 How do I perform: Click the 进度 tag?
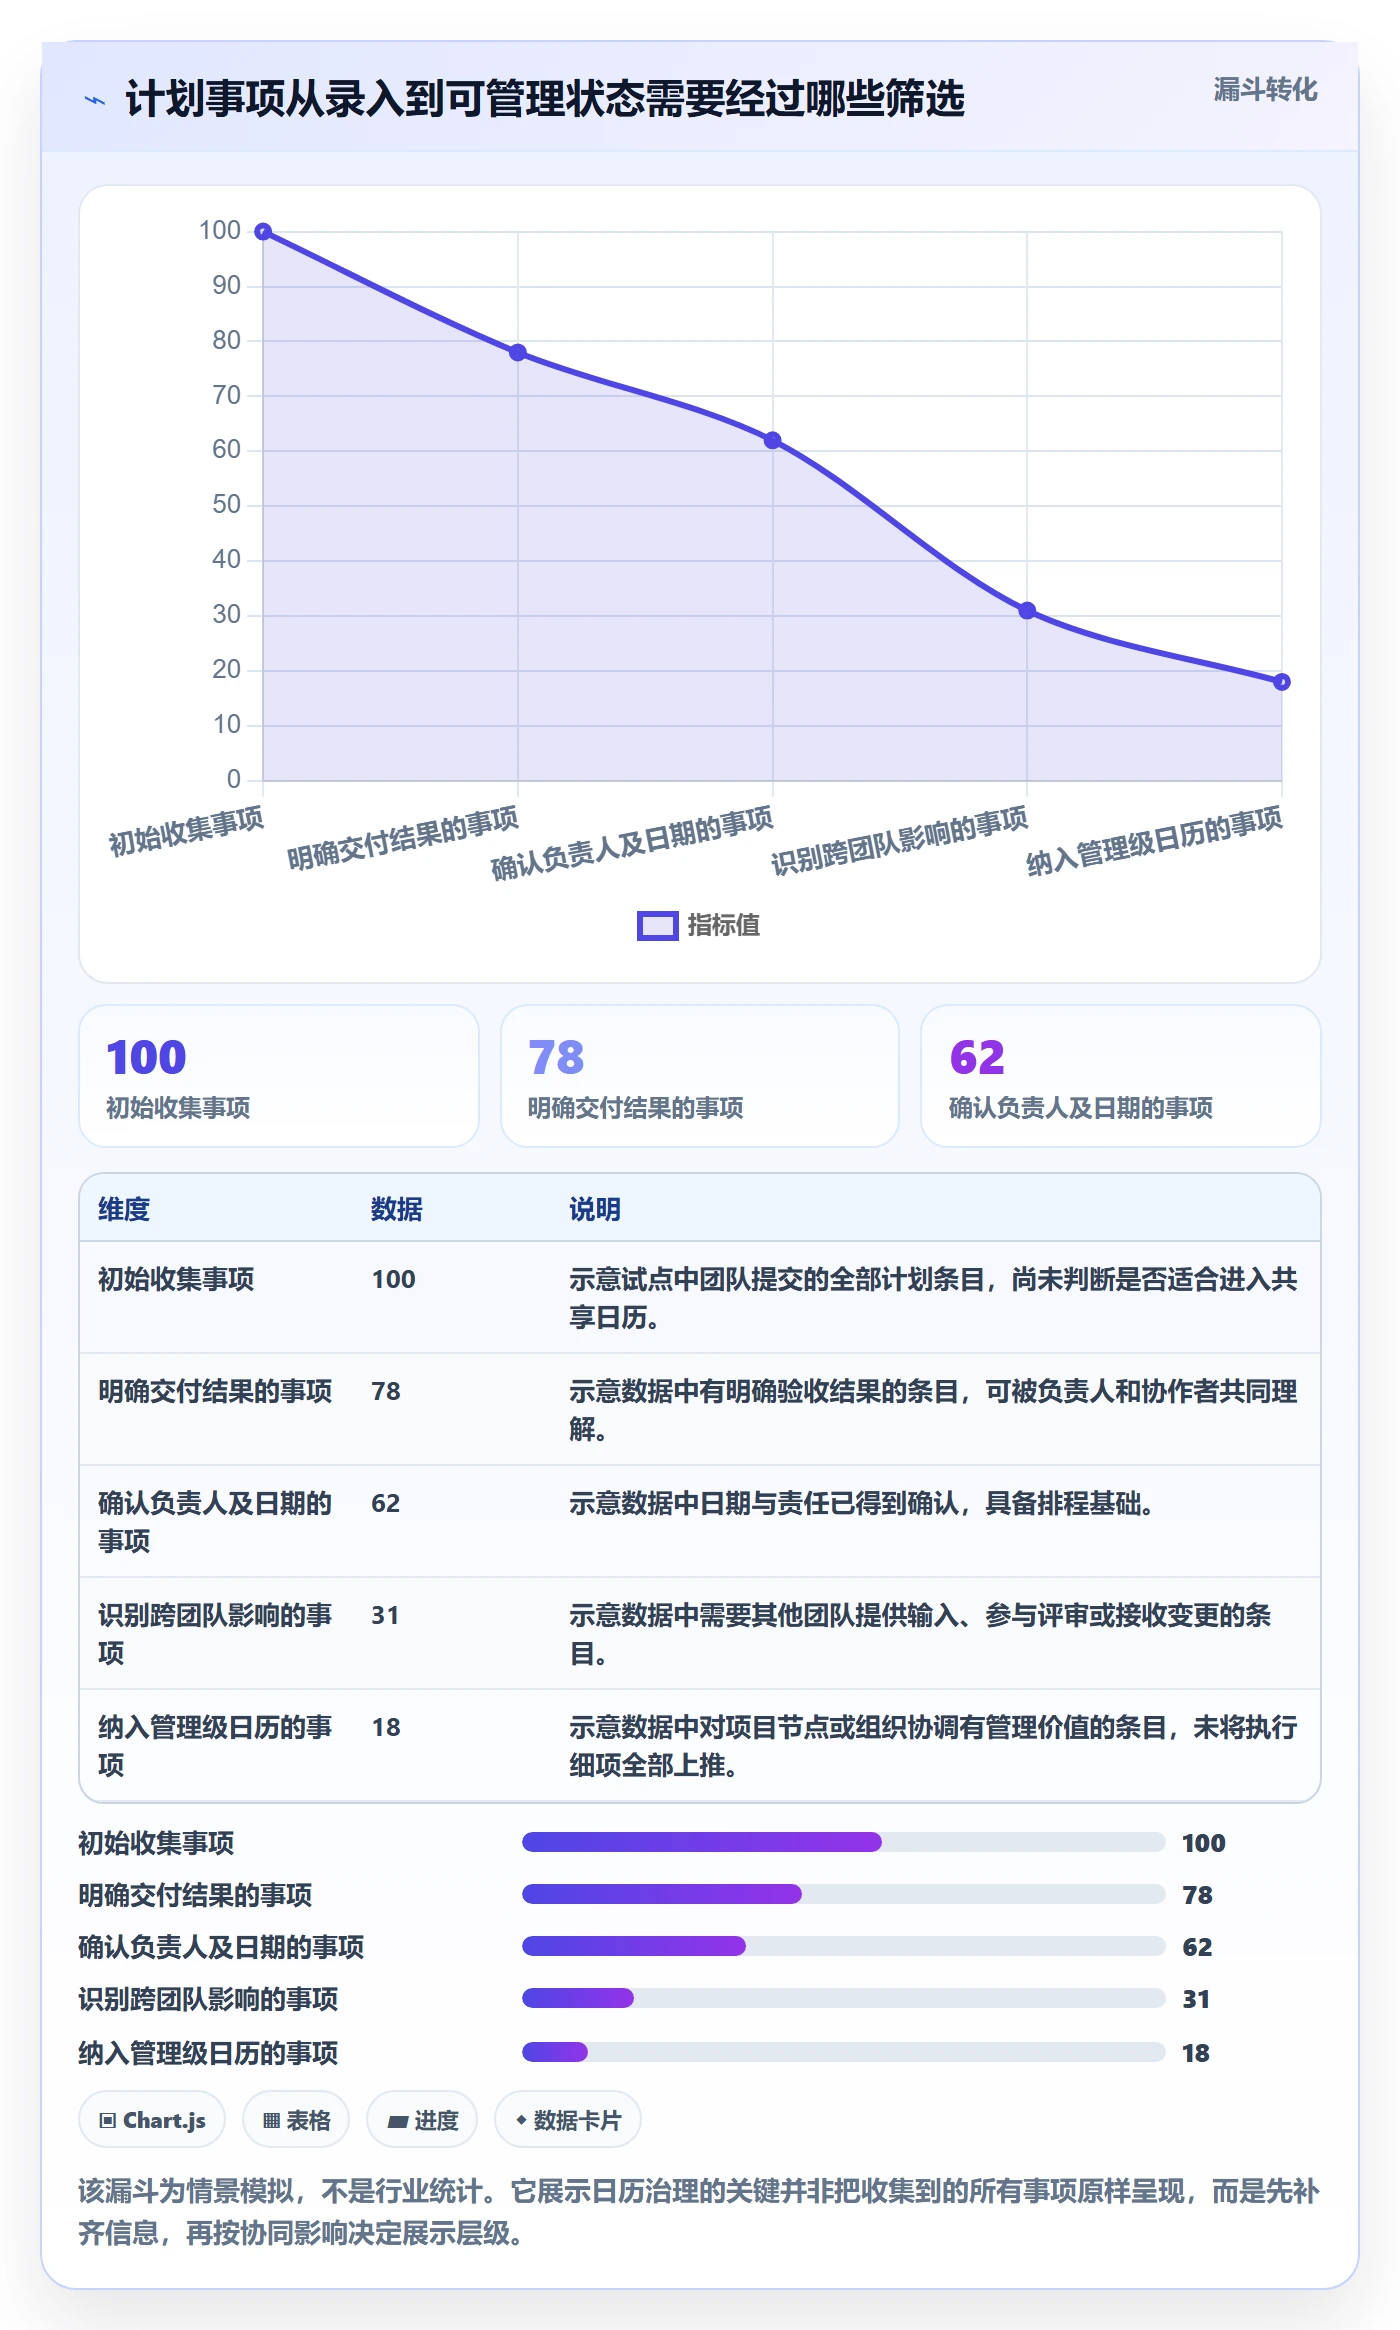coord(422,2120)
